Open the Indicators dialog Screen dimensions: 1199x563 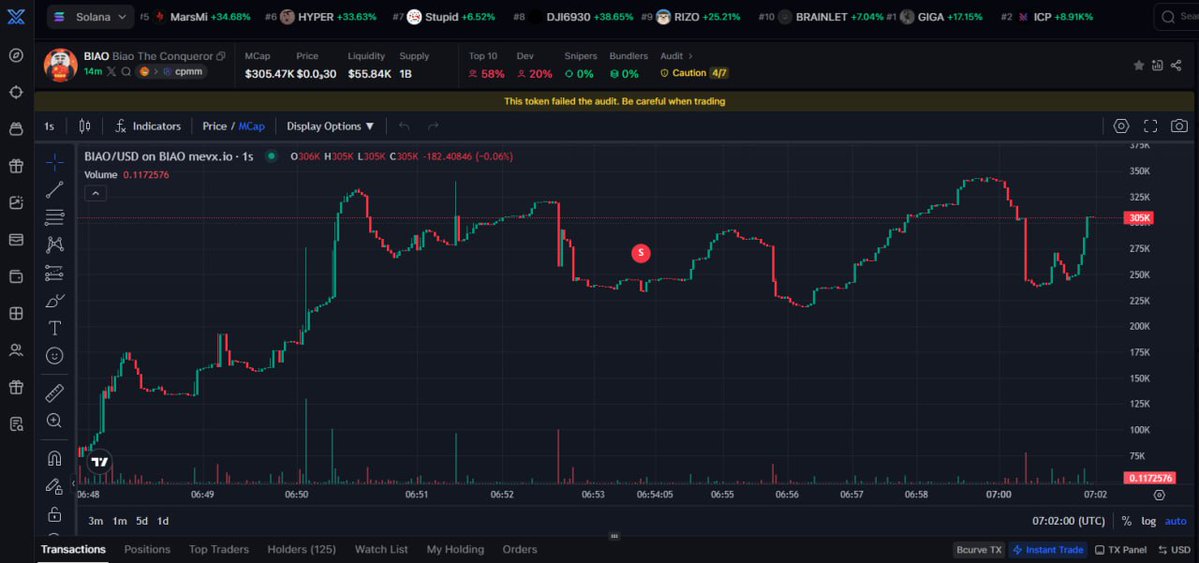click(148, 126)
